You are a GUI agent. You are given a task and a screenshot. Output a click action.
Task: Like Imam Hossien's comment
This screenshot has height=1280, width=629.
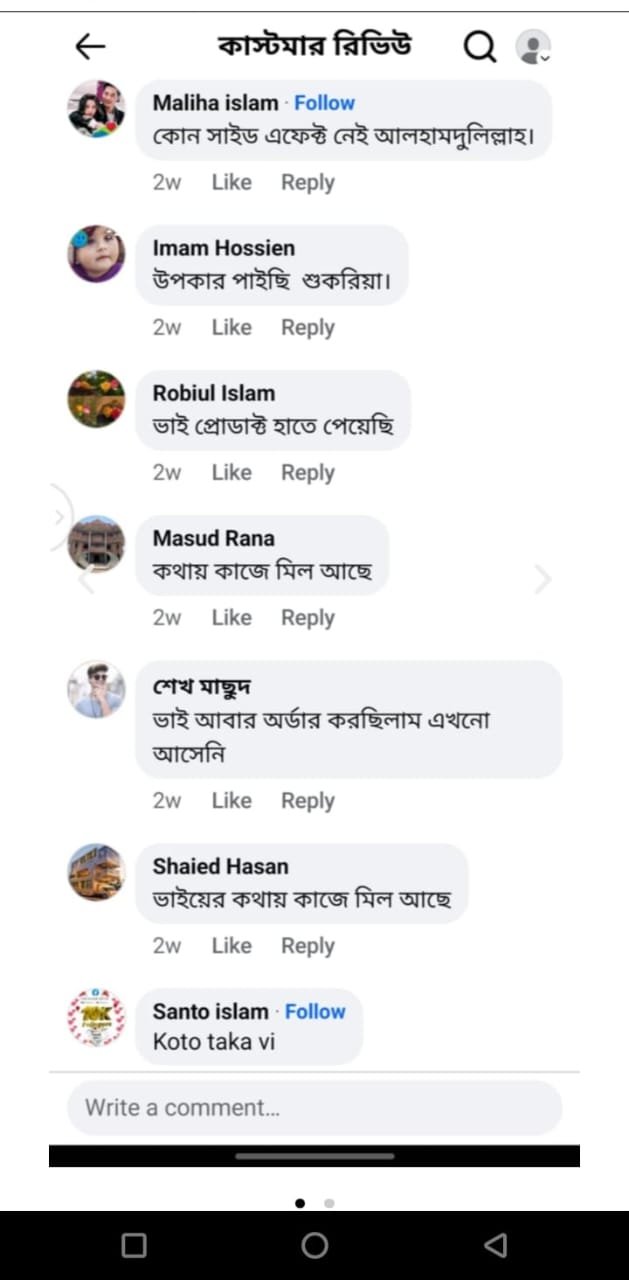tap(231, 327)
